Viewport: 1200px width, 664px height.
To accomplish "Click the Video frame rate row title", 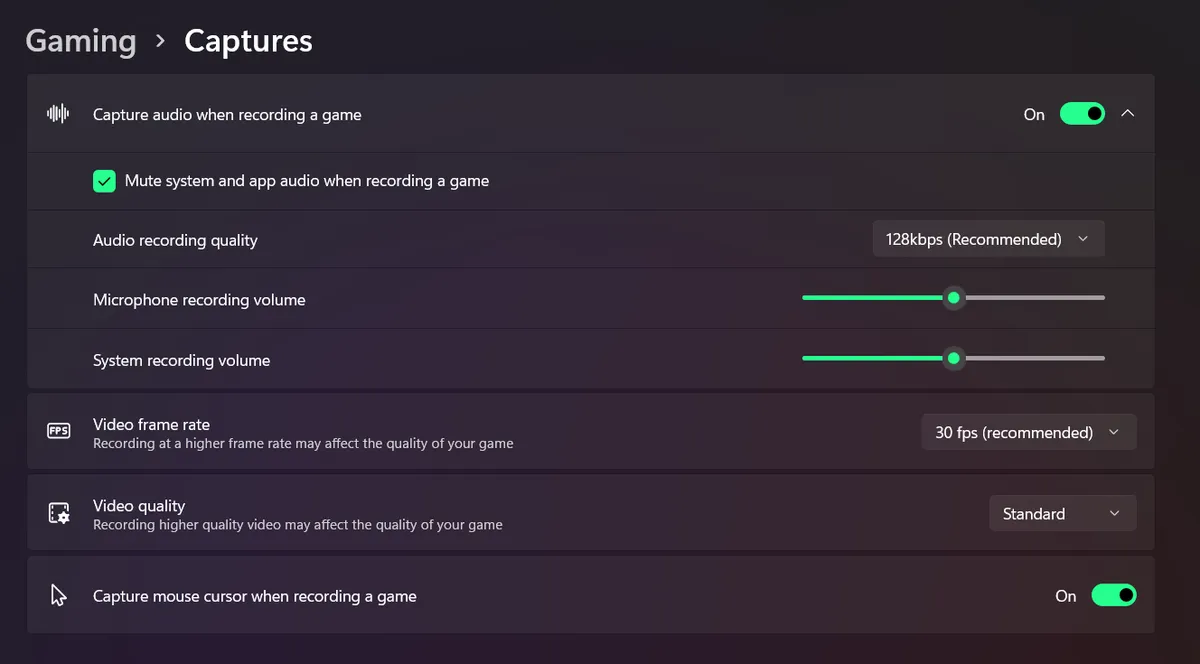I will (151, 424).
